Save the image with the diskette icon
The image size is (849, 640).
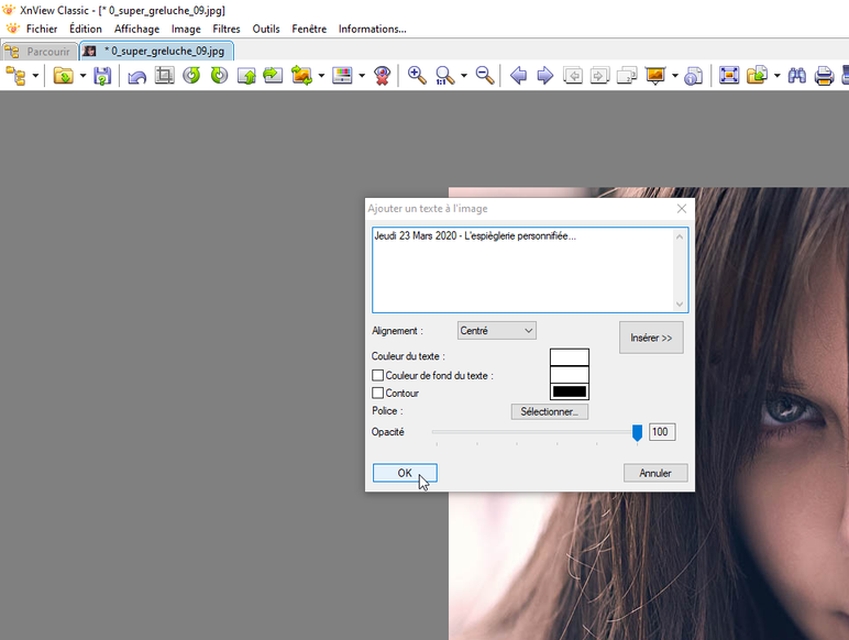[102, 75]
